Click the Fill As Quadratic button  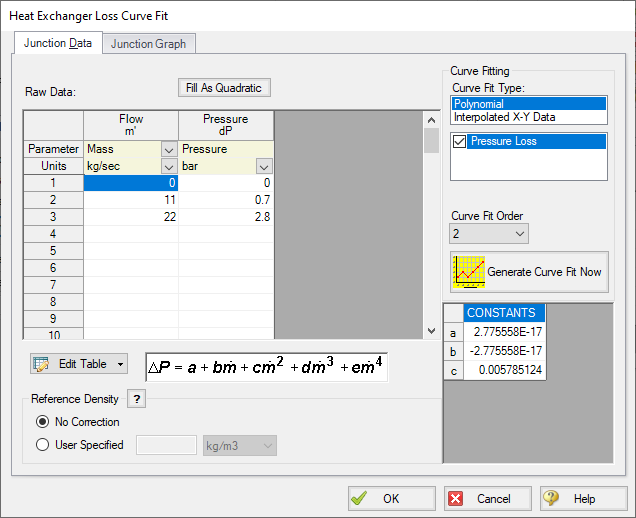tap(224, 88)
